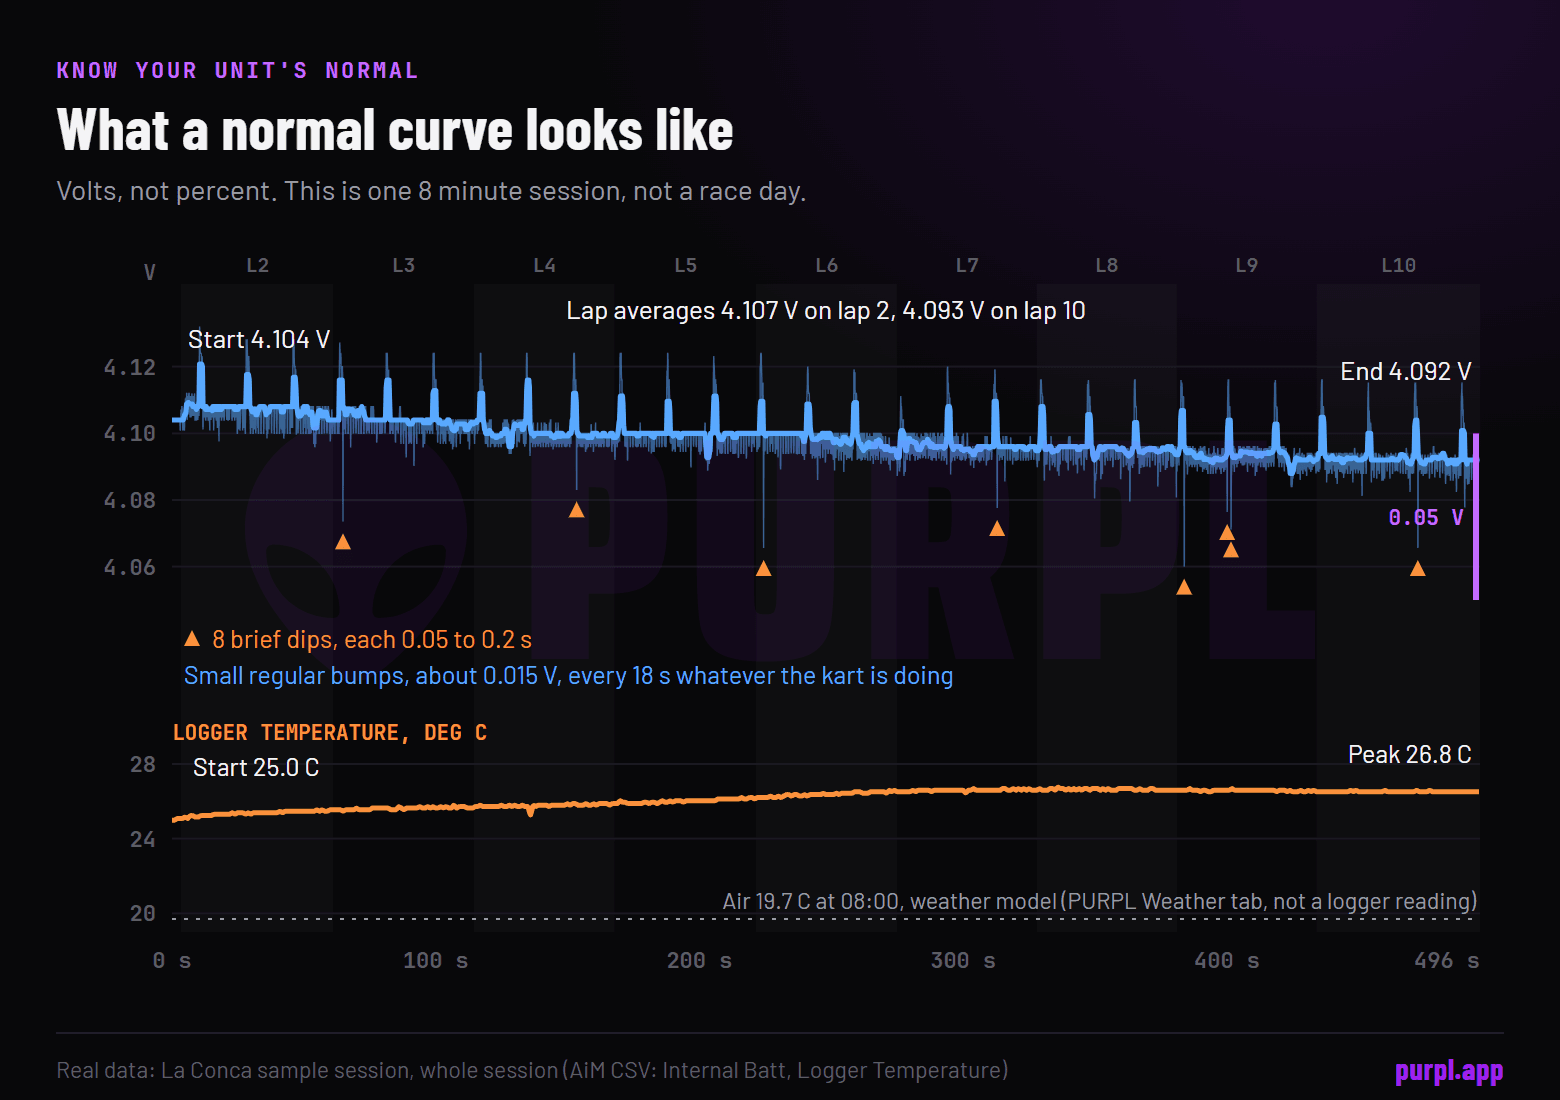Open the purpl.app link
Screen dimensions: 1560x1100
1449,1071
